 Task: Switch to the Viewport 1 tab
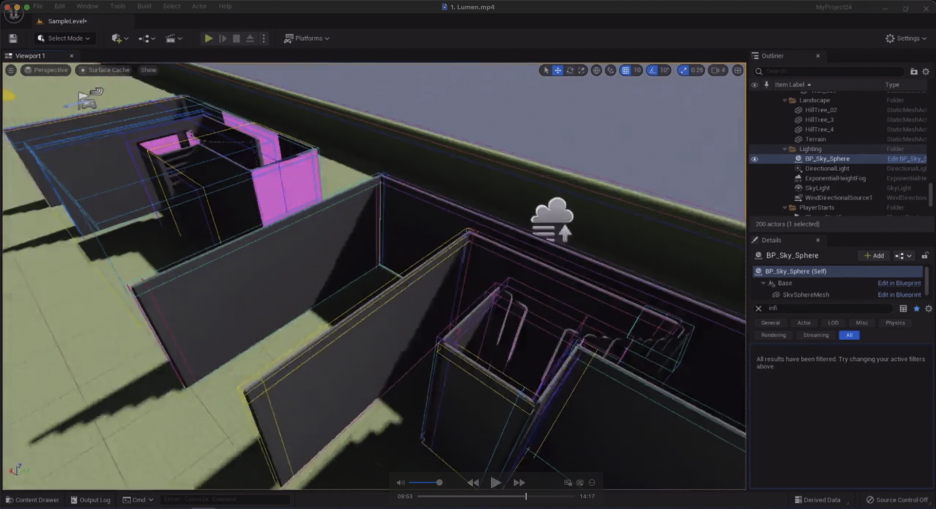point(30,55)
